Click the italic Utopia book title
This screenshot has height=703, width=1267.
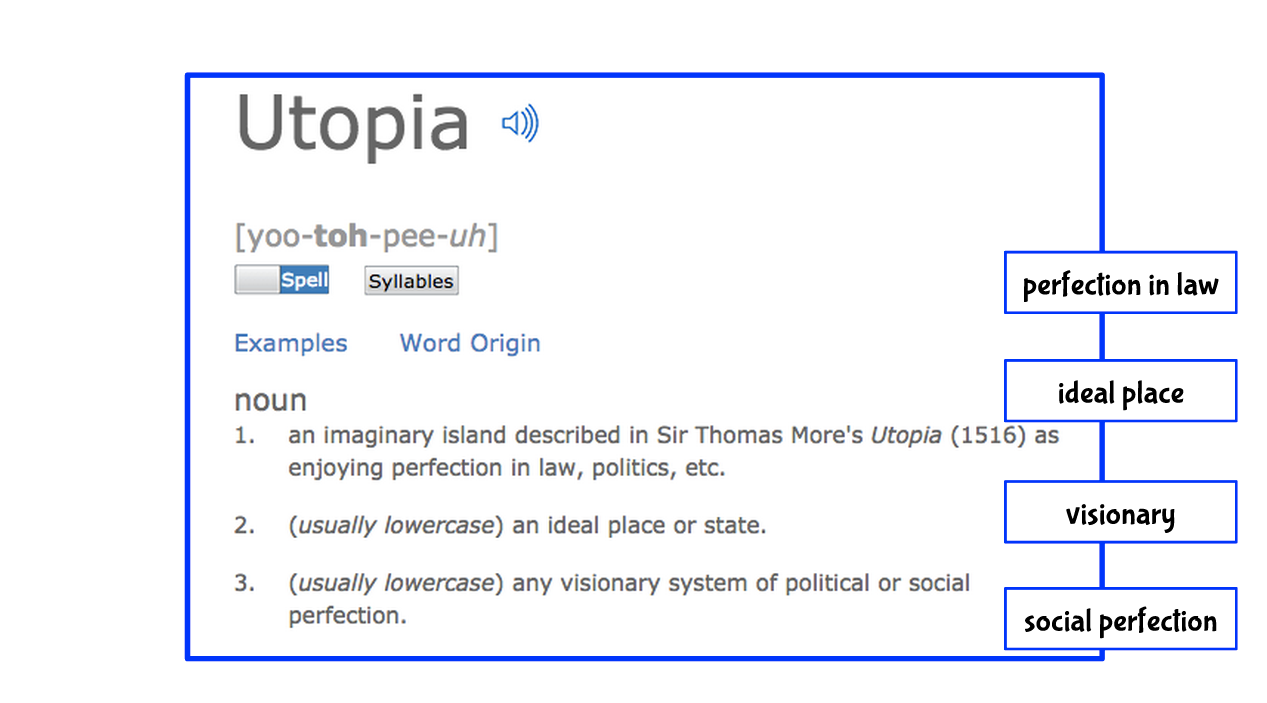point(905,436)
